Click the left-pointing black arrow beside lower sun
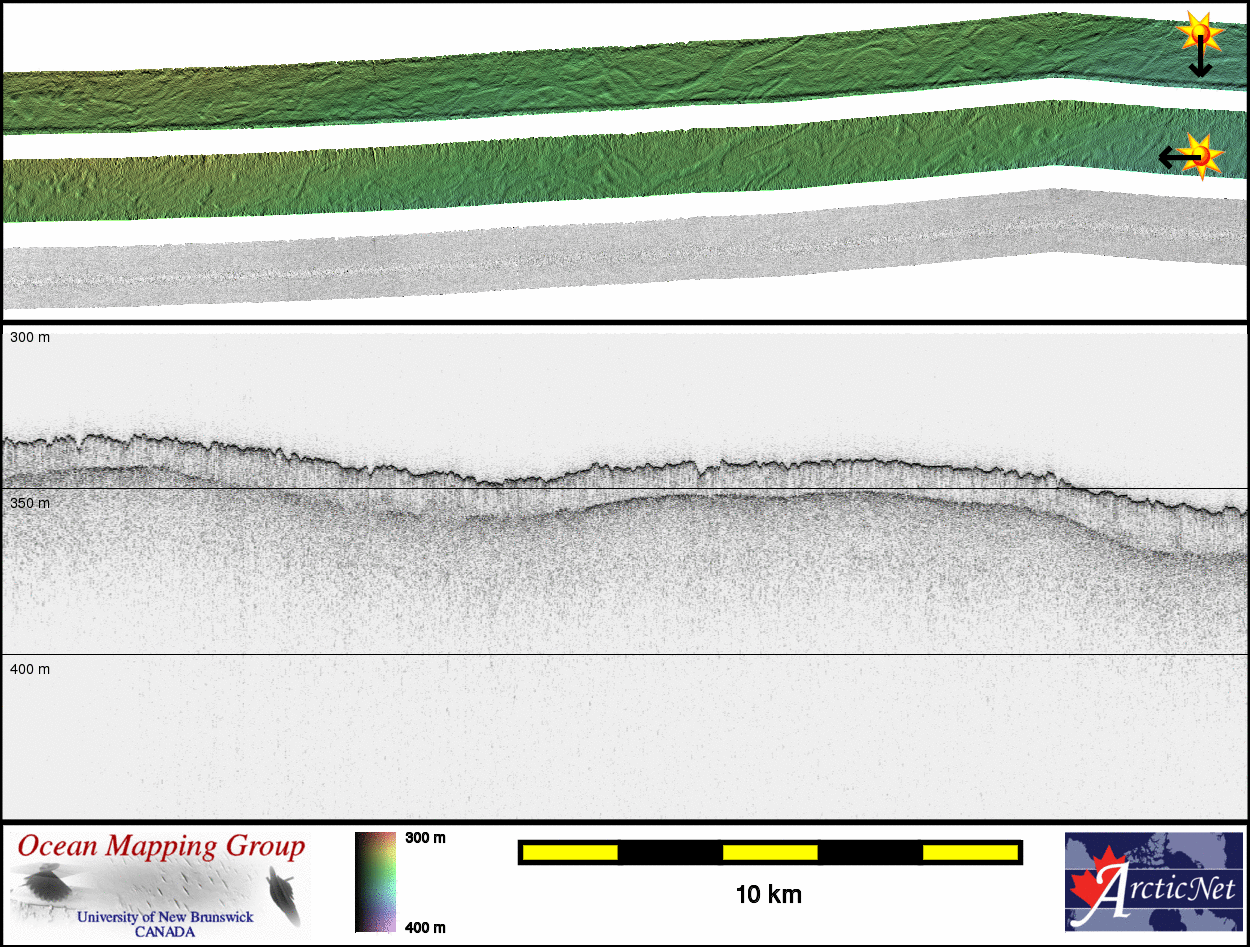Screen dimensions: 1250x947 pos(1173,157)
